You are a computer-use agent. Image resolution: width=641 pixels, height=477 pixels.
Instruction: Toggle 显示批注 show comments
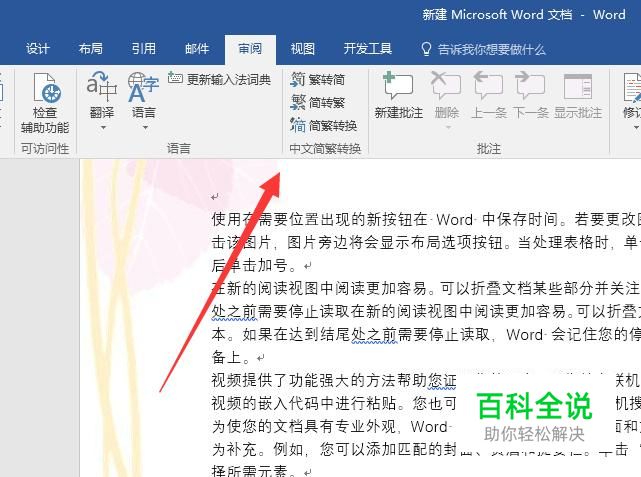pos(578,96)
